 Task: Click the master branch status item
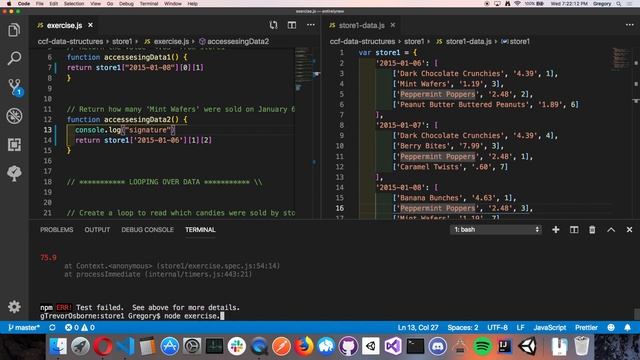click(24, 327)
